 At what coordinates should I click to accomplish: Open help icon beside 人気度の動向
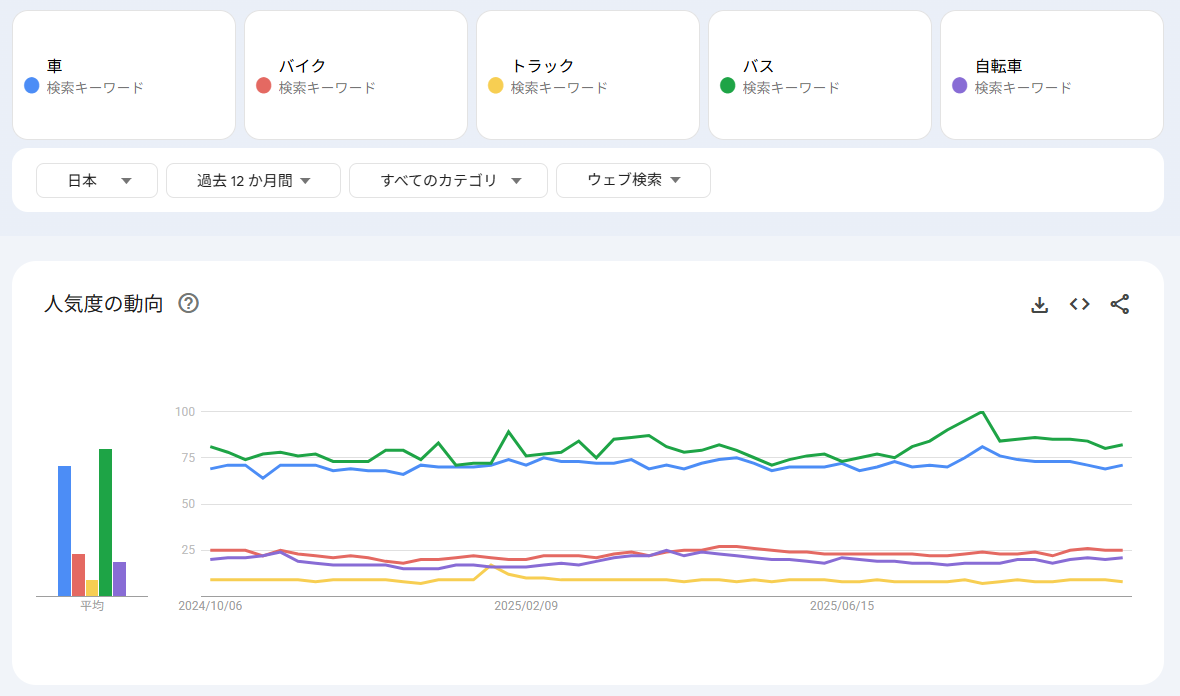tap(188, 304)
